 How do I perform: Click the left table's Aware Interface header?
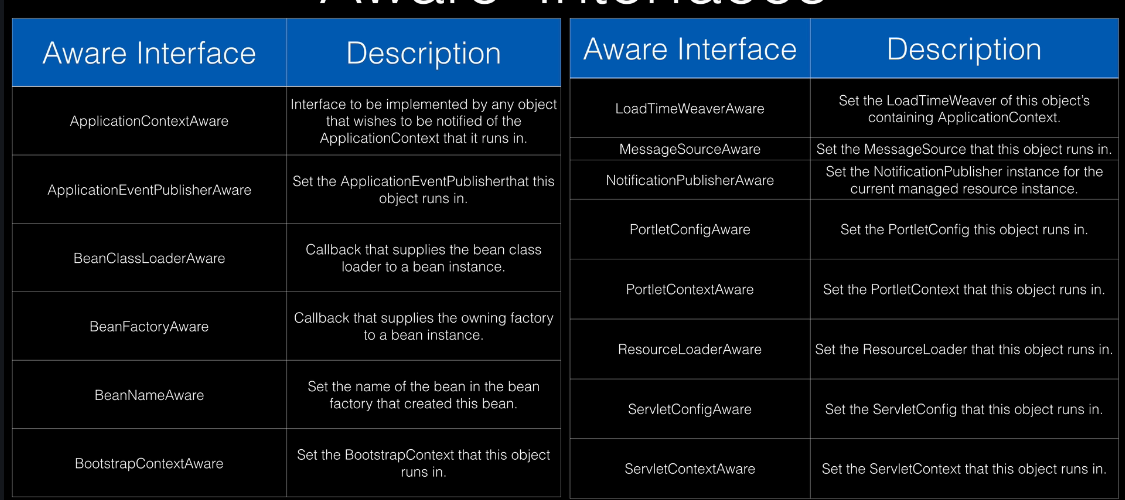(x=149, y=53)
